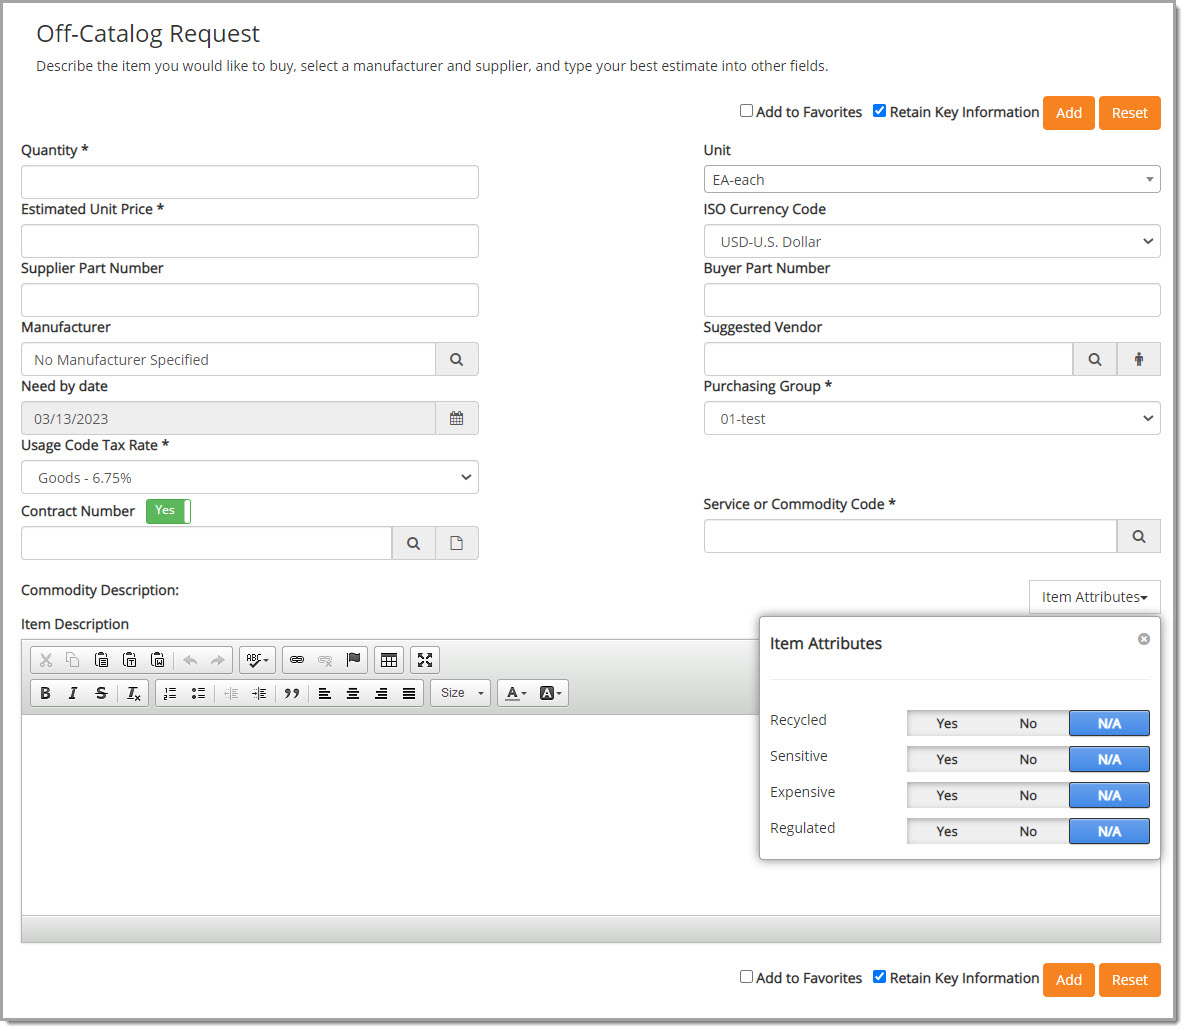Image resolution: width=1186 pixels, height=1031 pixels.
Task: Open the Item Attributes menu
Action: click(1094, 597)
